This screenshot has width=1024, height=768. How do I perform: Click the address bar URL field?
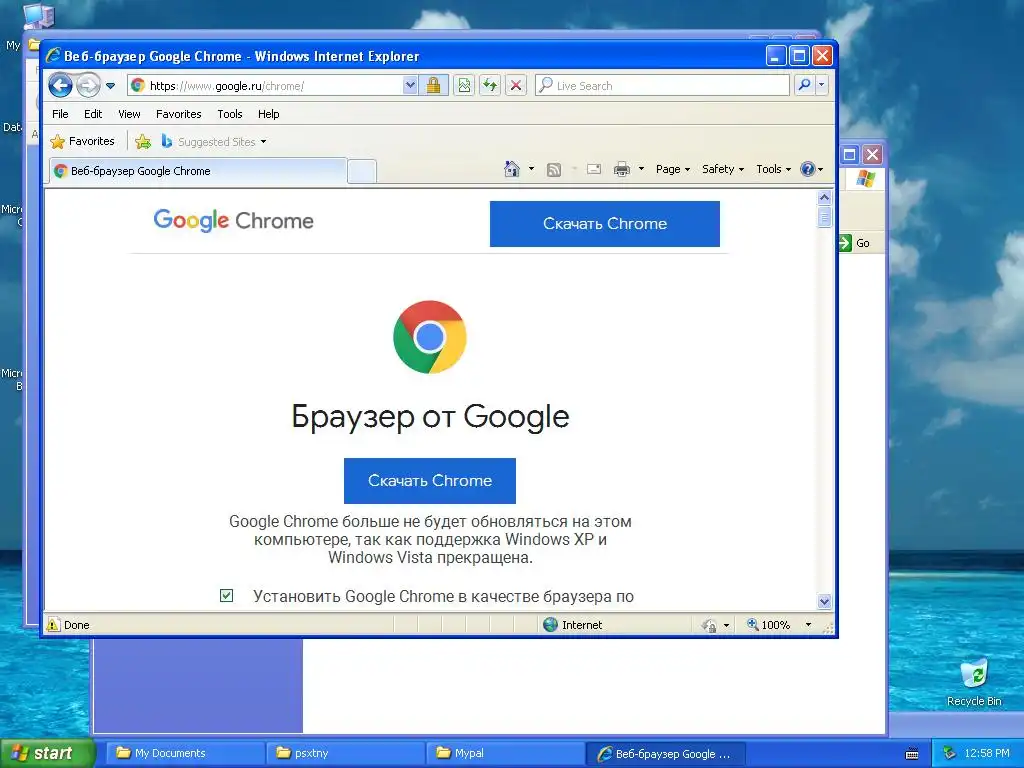[265, 86]
